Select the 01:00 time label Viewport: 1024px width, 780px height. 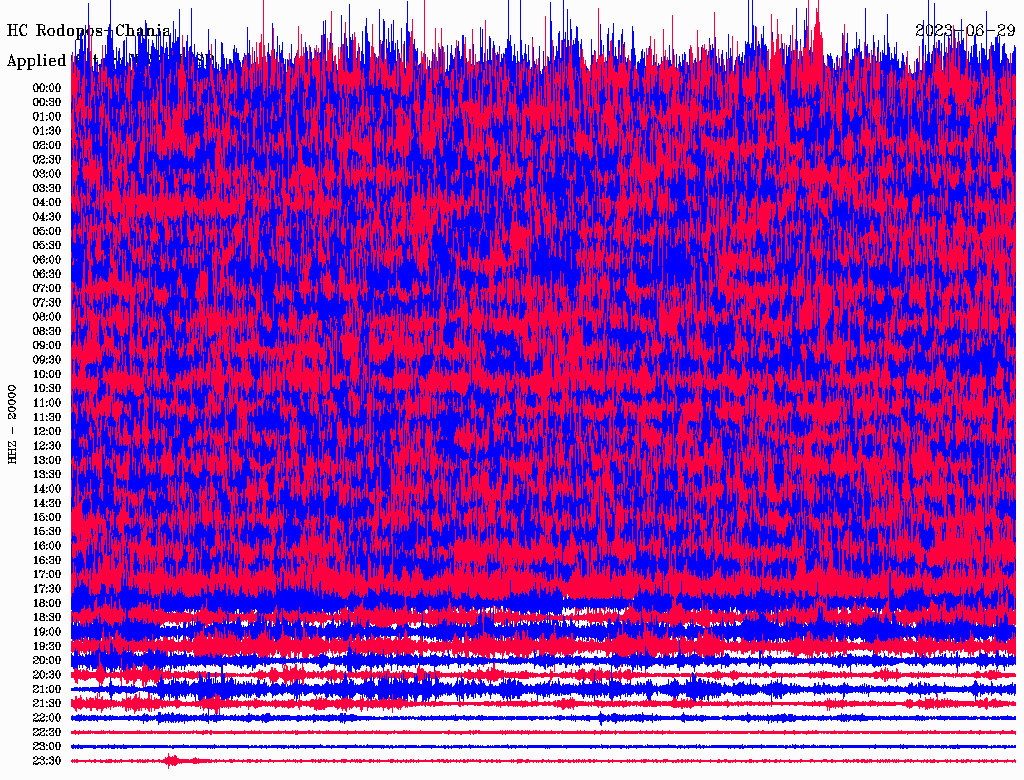point(47,117)
